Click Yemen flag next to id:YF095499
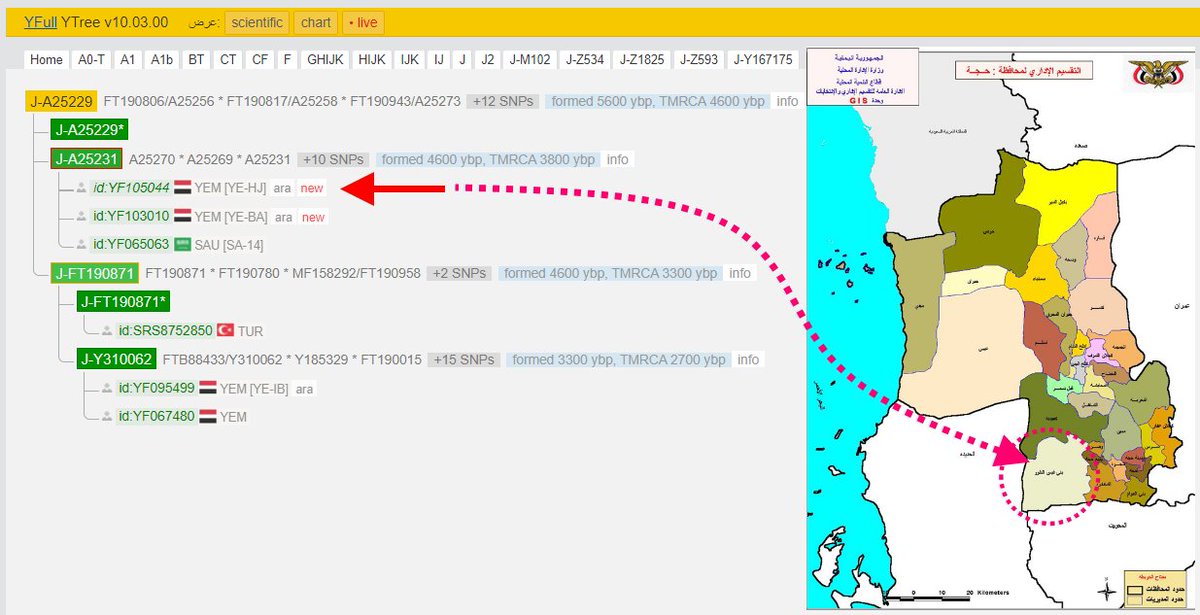The width and height of the screenshot is (1200, 615). coord(208,388)
